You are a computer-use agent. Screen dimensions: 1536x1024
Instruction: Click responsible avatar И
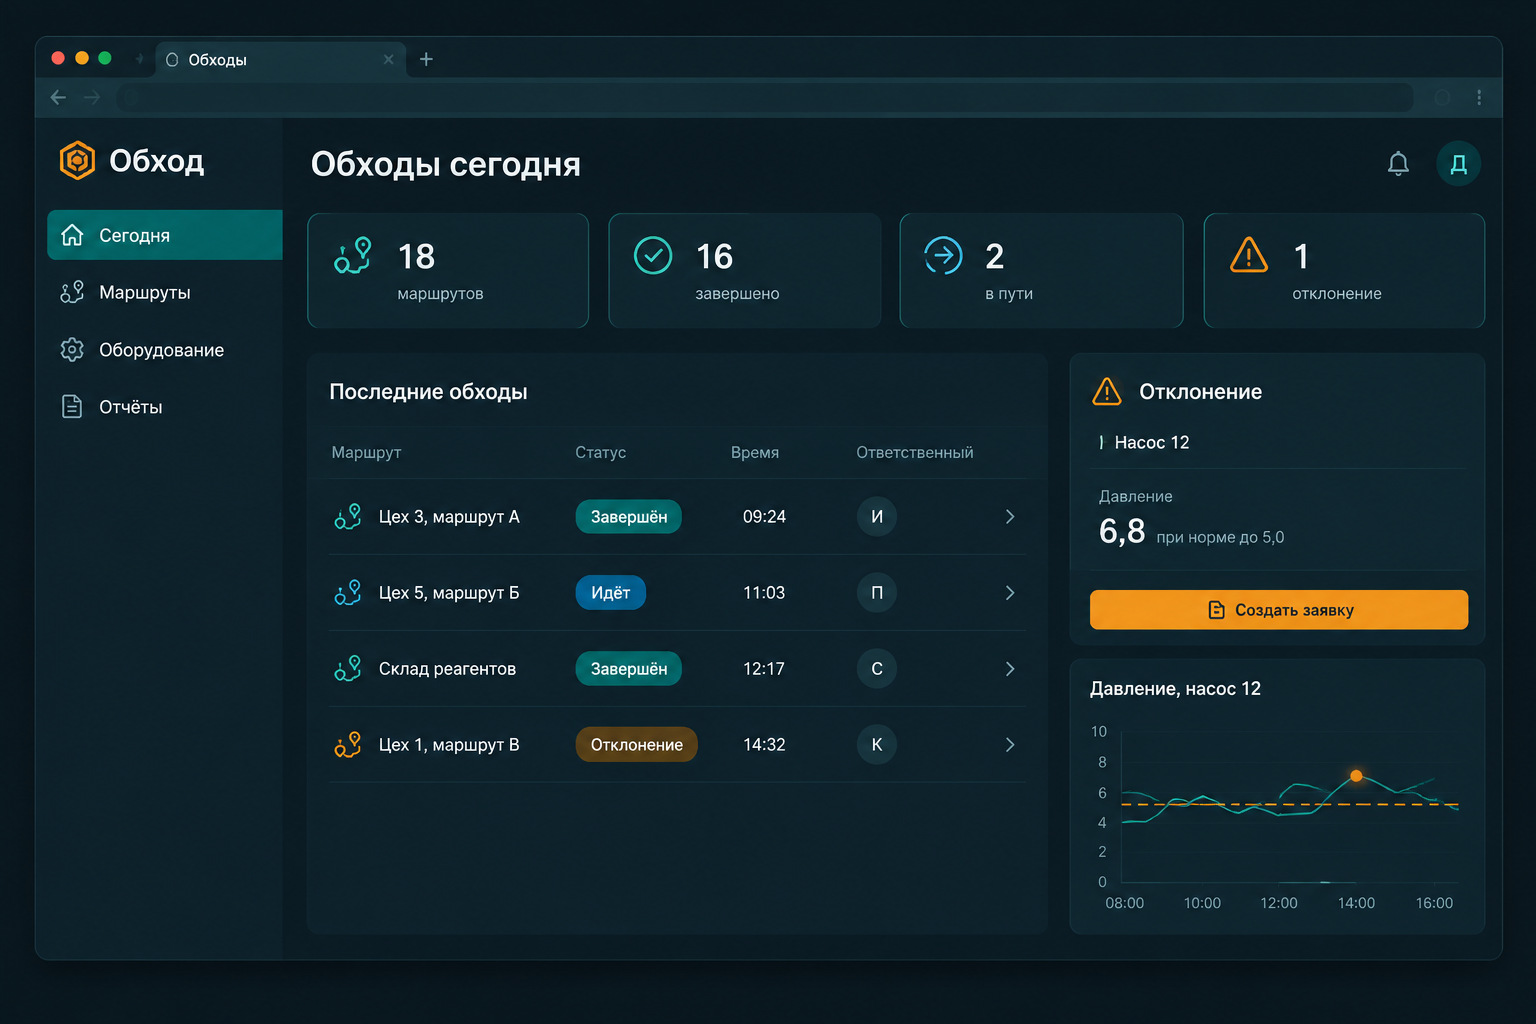click(x=877, y=517)
